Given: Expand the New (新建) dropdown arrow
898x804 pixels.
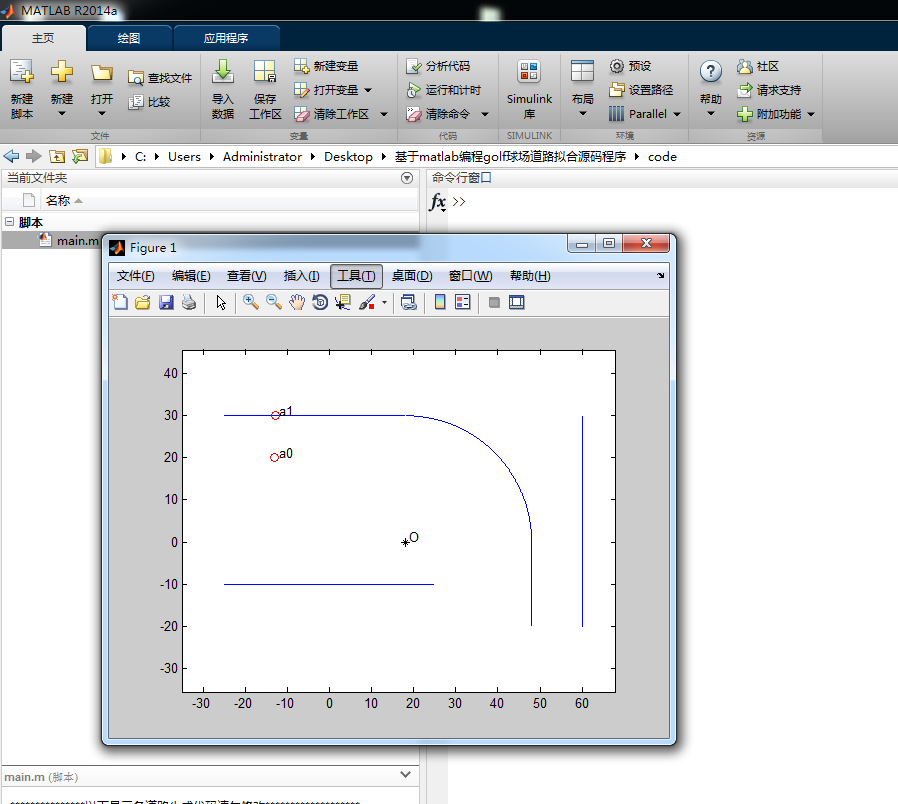Looking at the screenshot, I should [62, 114].
